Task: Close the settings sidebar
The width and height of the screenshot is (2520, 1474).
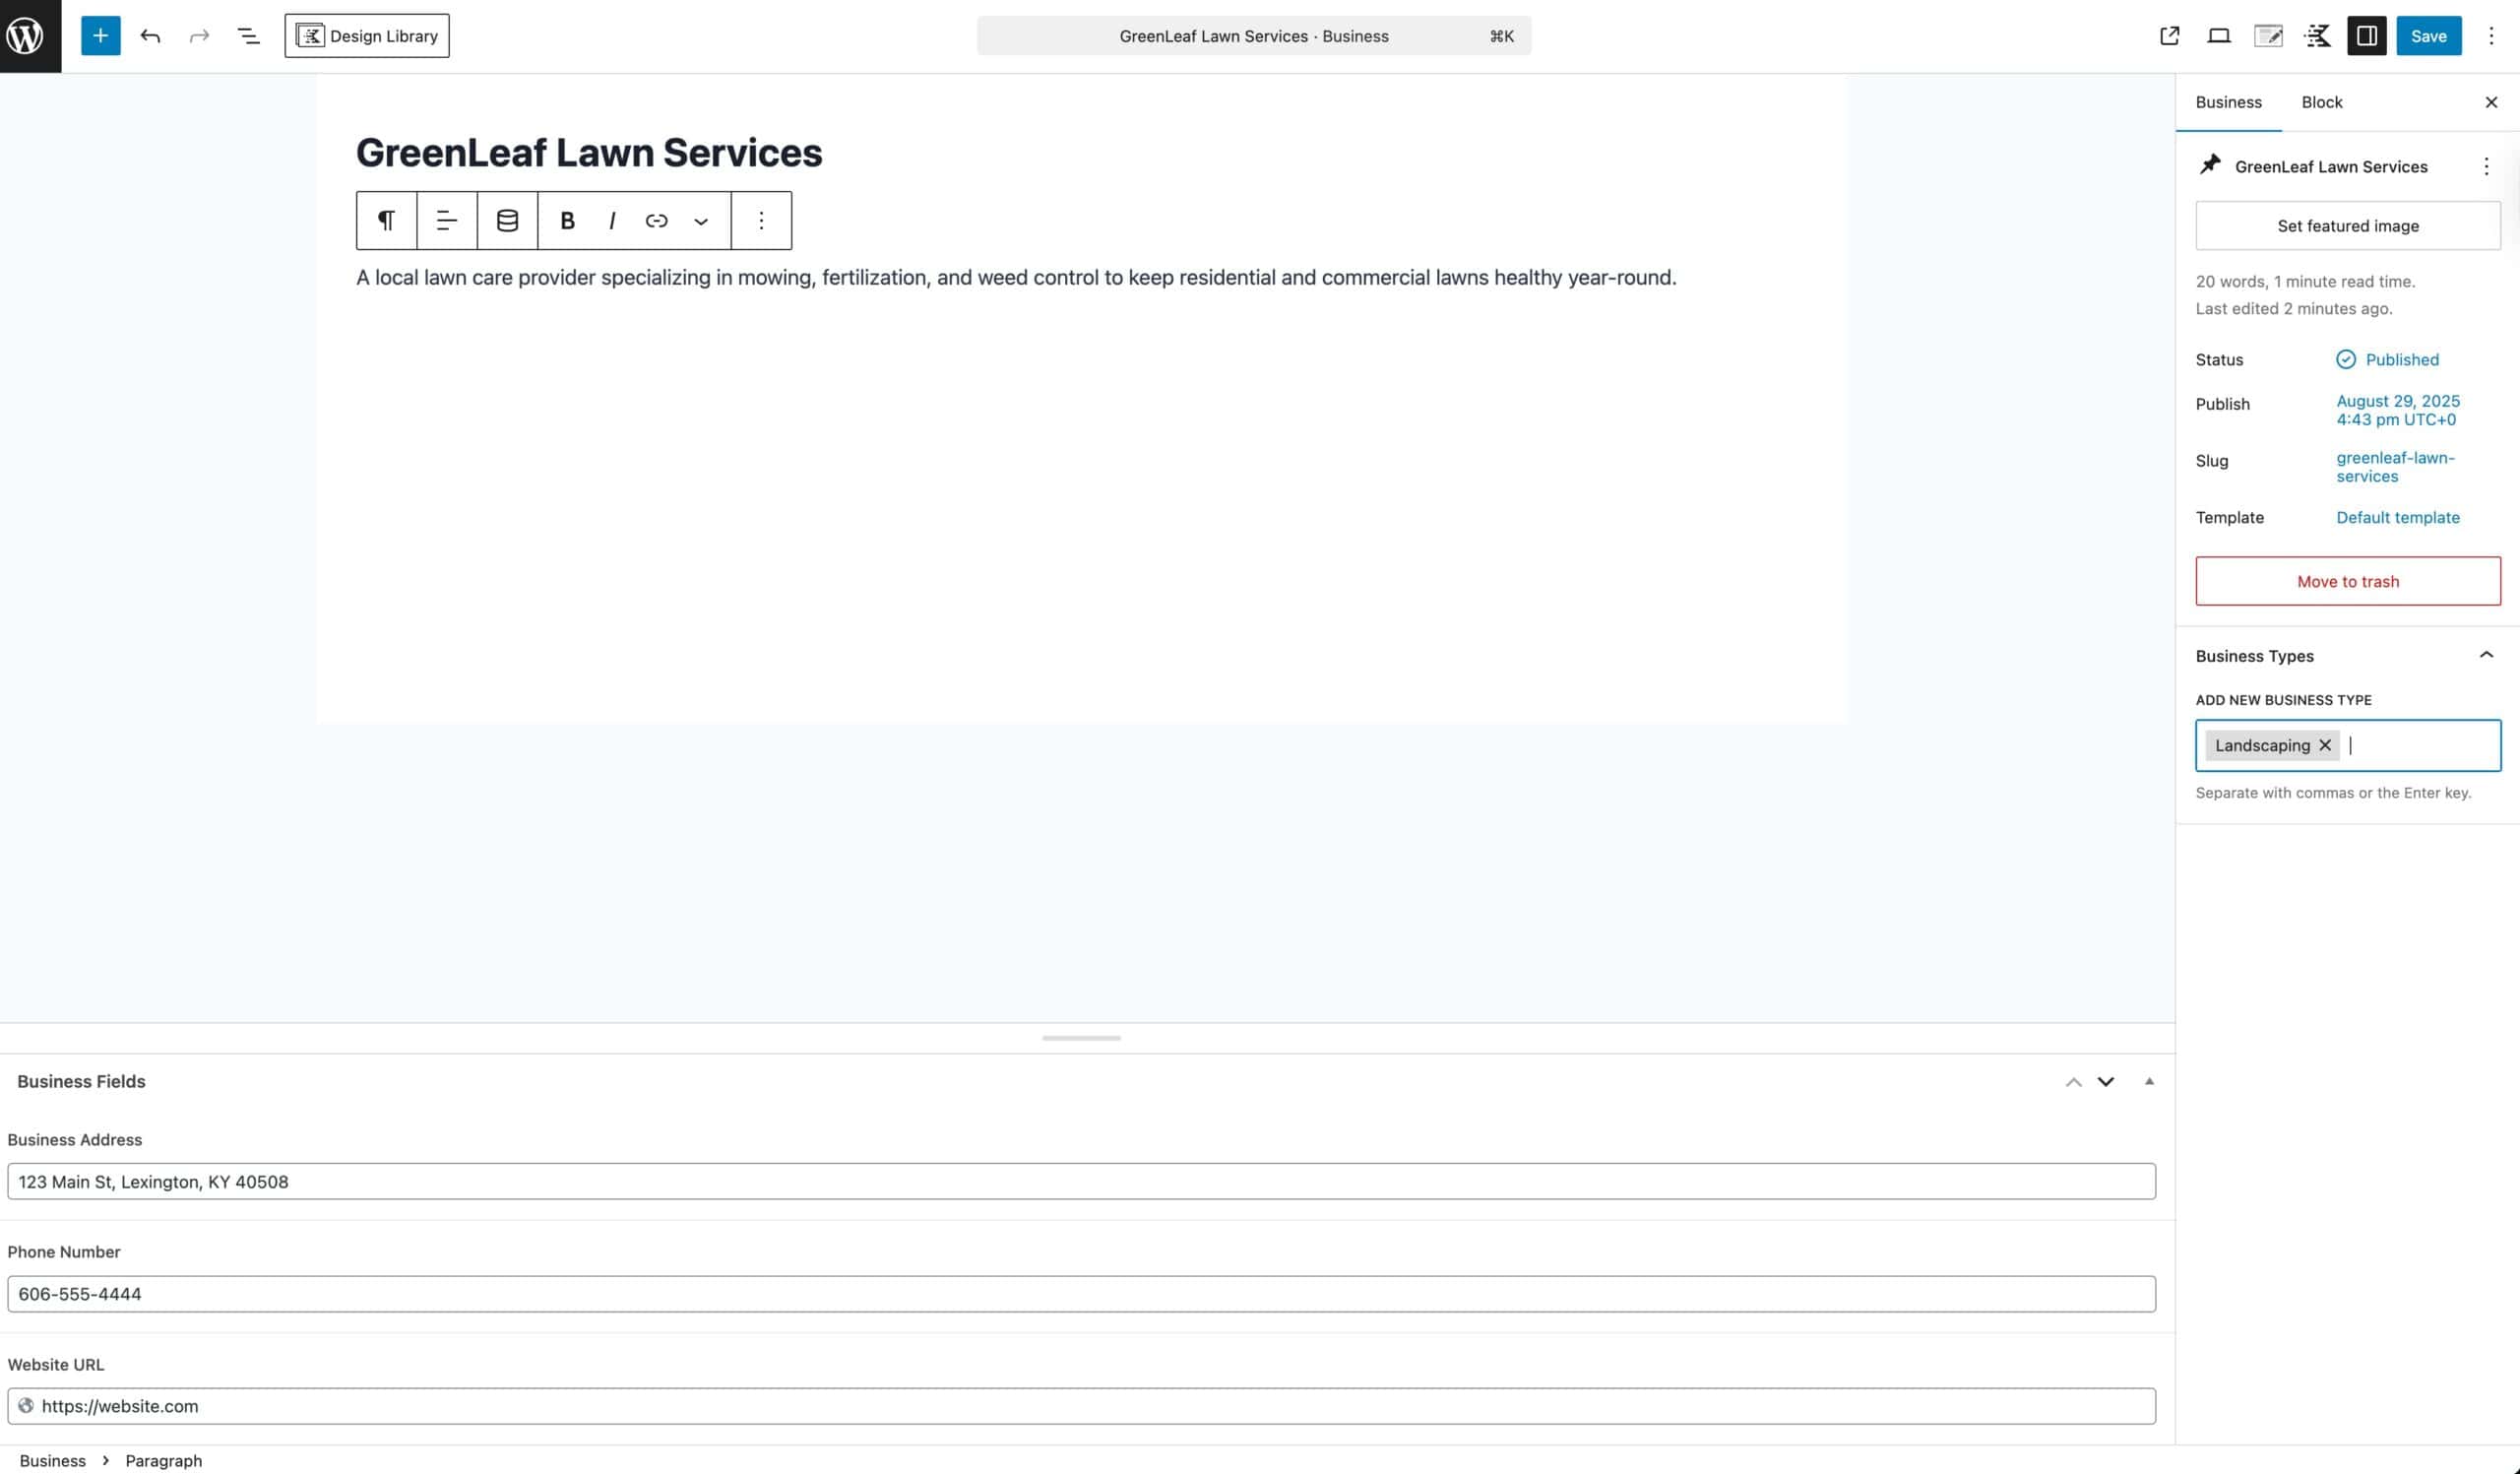Action: coord(2491,102)
